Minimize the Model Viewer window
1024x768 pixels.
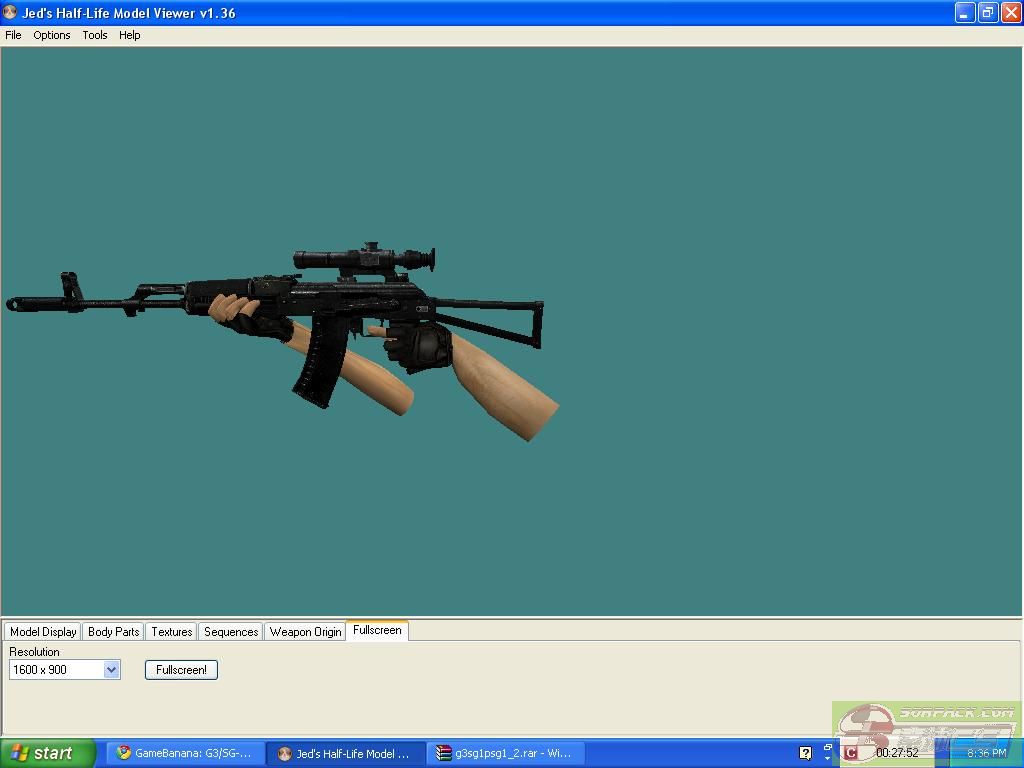point(965,12)
